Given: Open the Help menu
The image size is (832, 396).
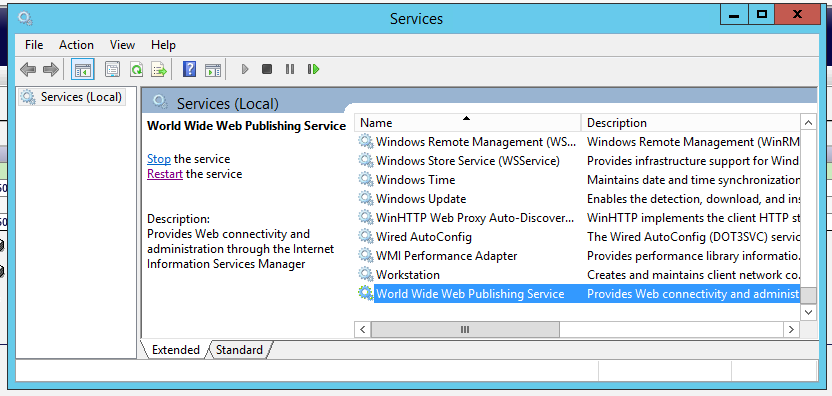Looking at the screenshot, I should click(x=163, y=45).
